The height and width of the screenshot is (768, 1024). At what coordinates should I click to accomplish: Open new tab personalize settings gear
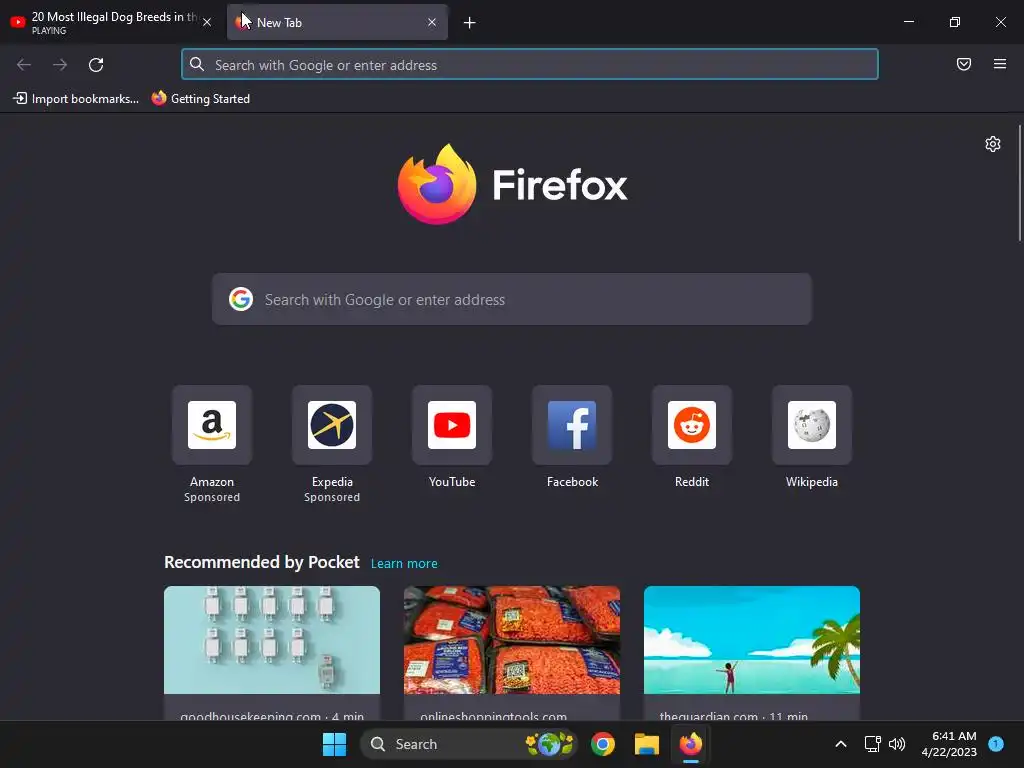coord(993,144)
